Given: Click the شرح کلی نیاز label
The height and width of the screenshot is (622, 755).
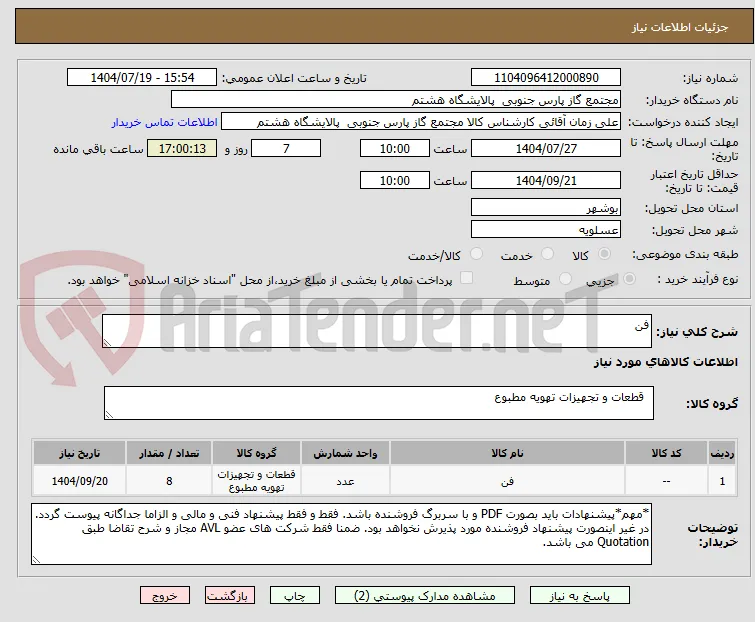Looking at the screenshot, I should point(697,331).
